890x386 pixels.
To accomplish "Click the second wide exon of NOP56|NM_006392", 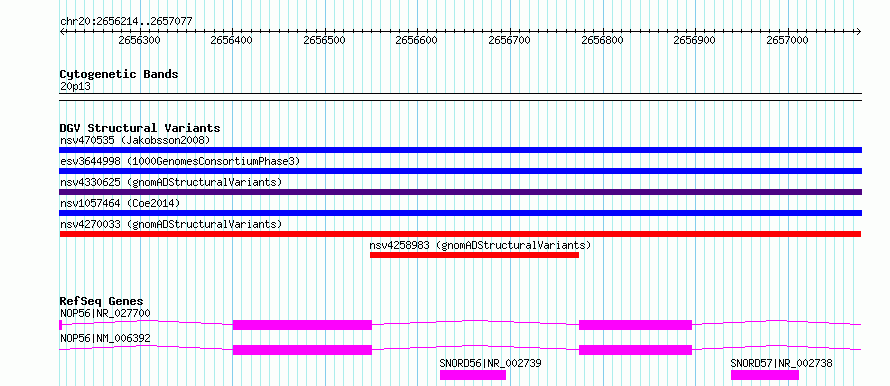I will coord(635,350).
